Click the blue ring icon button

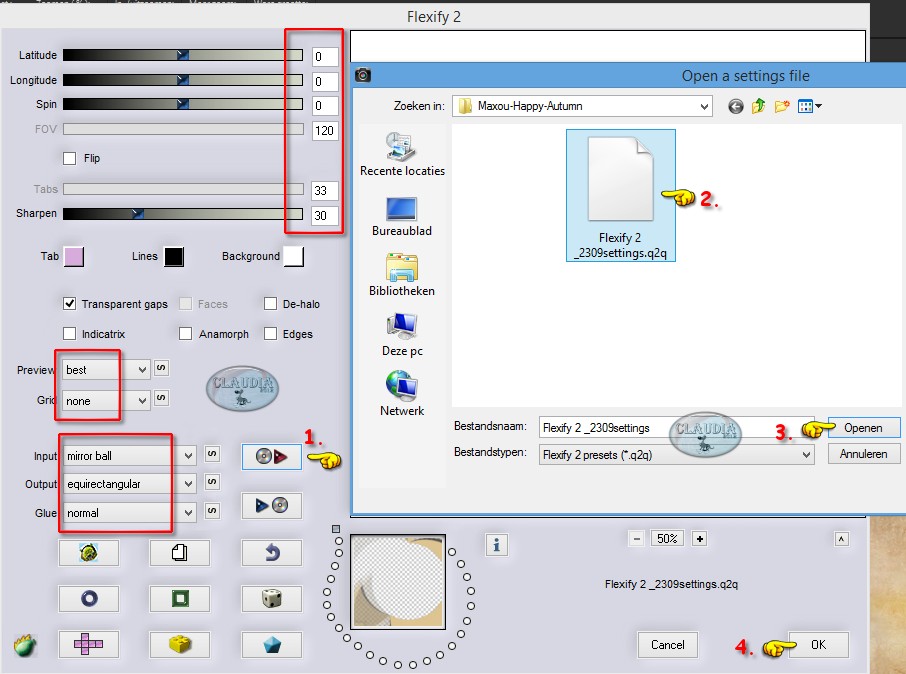(88, 598)
